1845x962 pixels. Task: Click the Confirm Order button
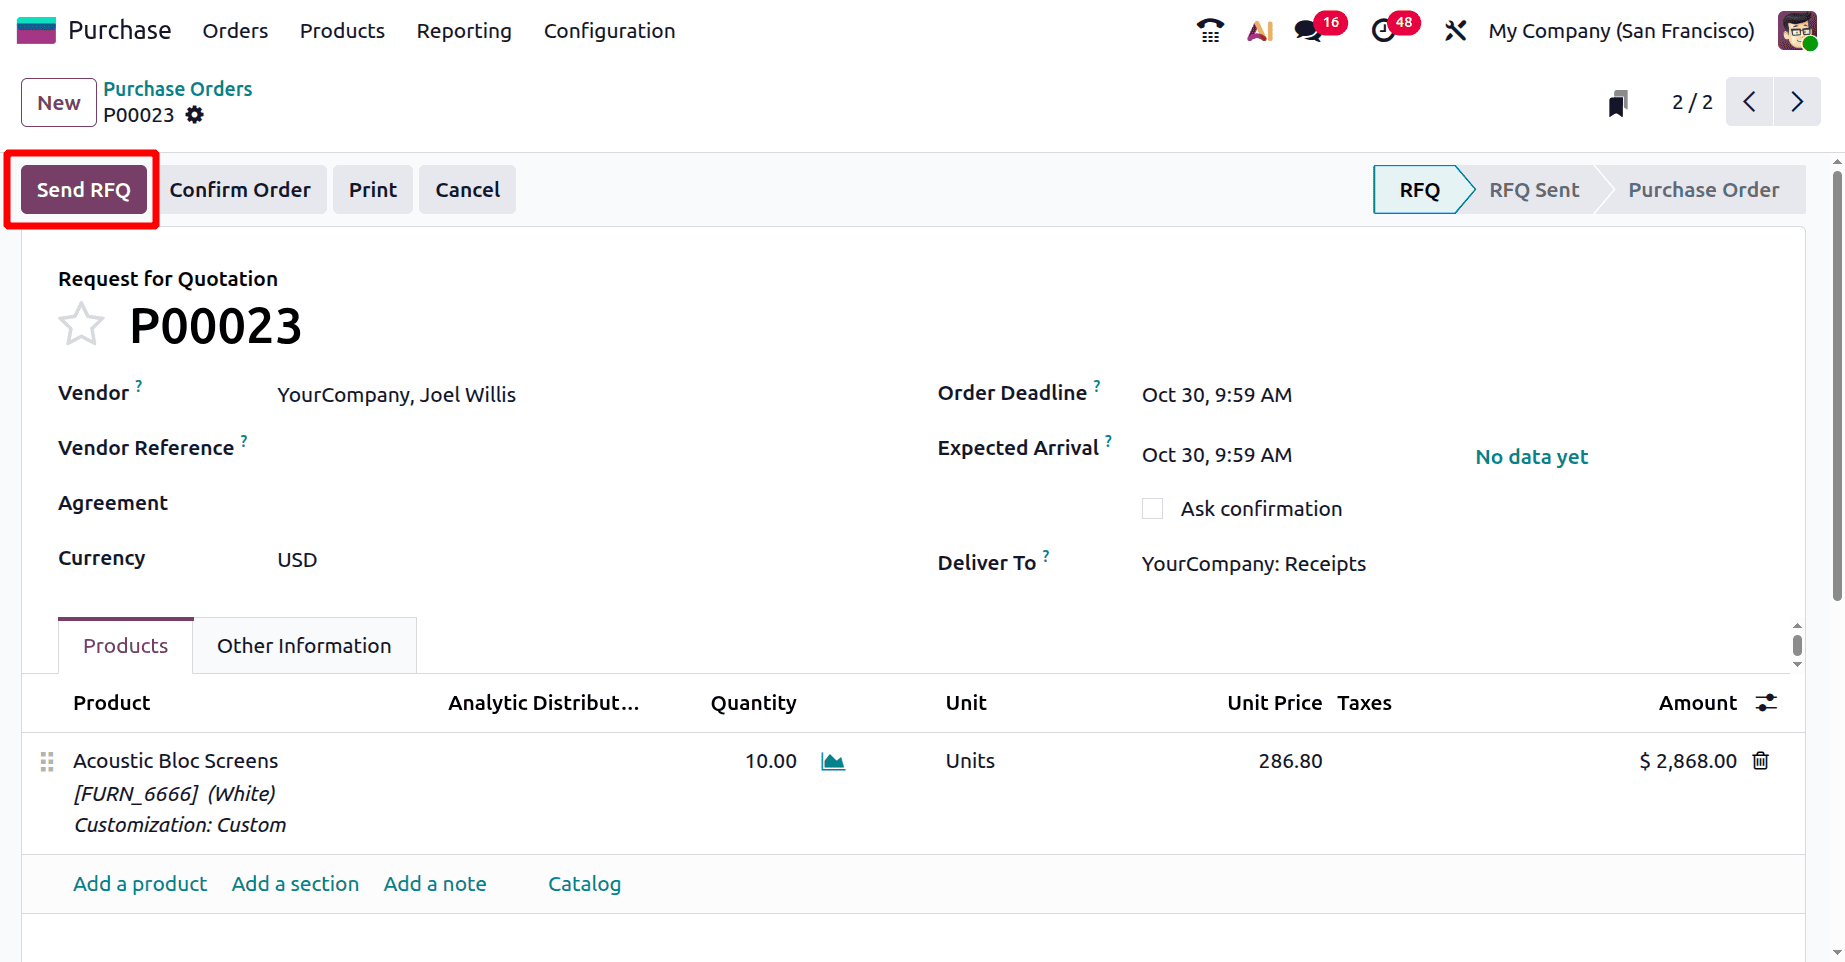(240, 189)
